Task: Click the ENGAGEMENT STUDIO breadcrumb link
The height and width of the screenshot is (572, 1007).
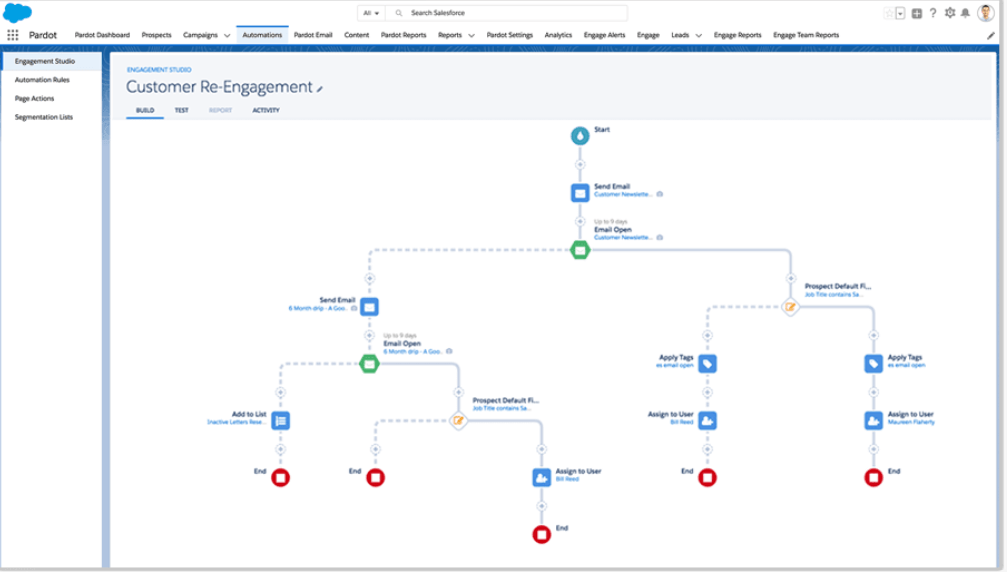Action: point(159,69)
